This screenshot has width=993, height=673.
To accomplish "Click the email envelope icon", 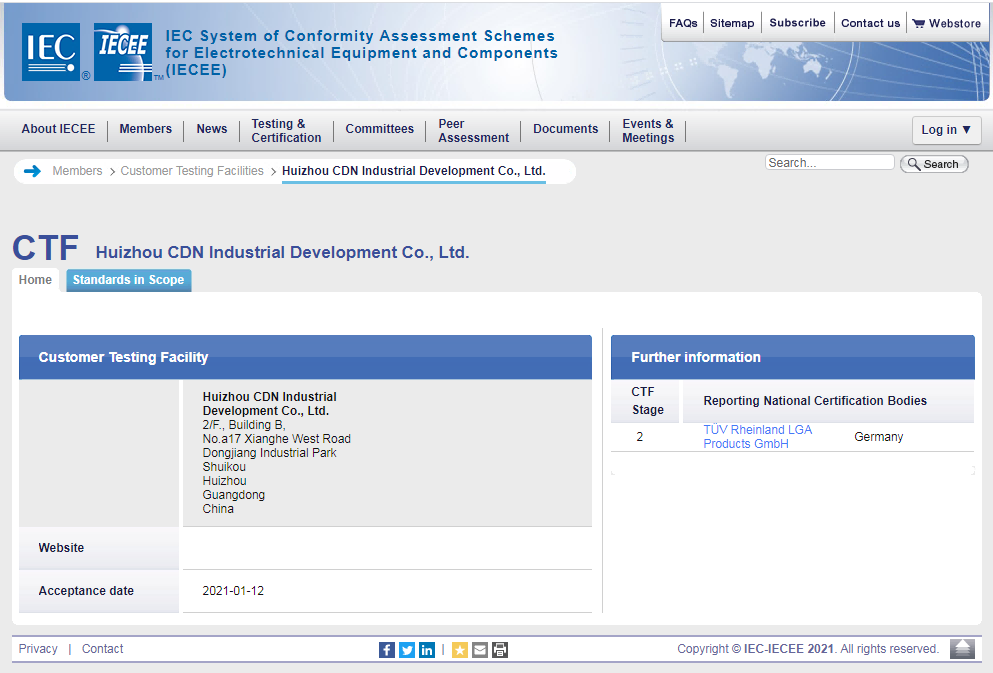I will click(480, 650).
